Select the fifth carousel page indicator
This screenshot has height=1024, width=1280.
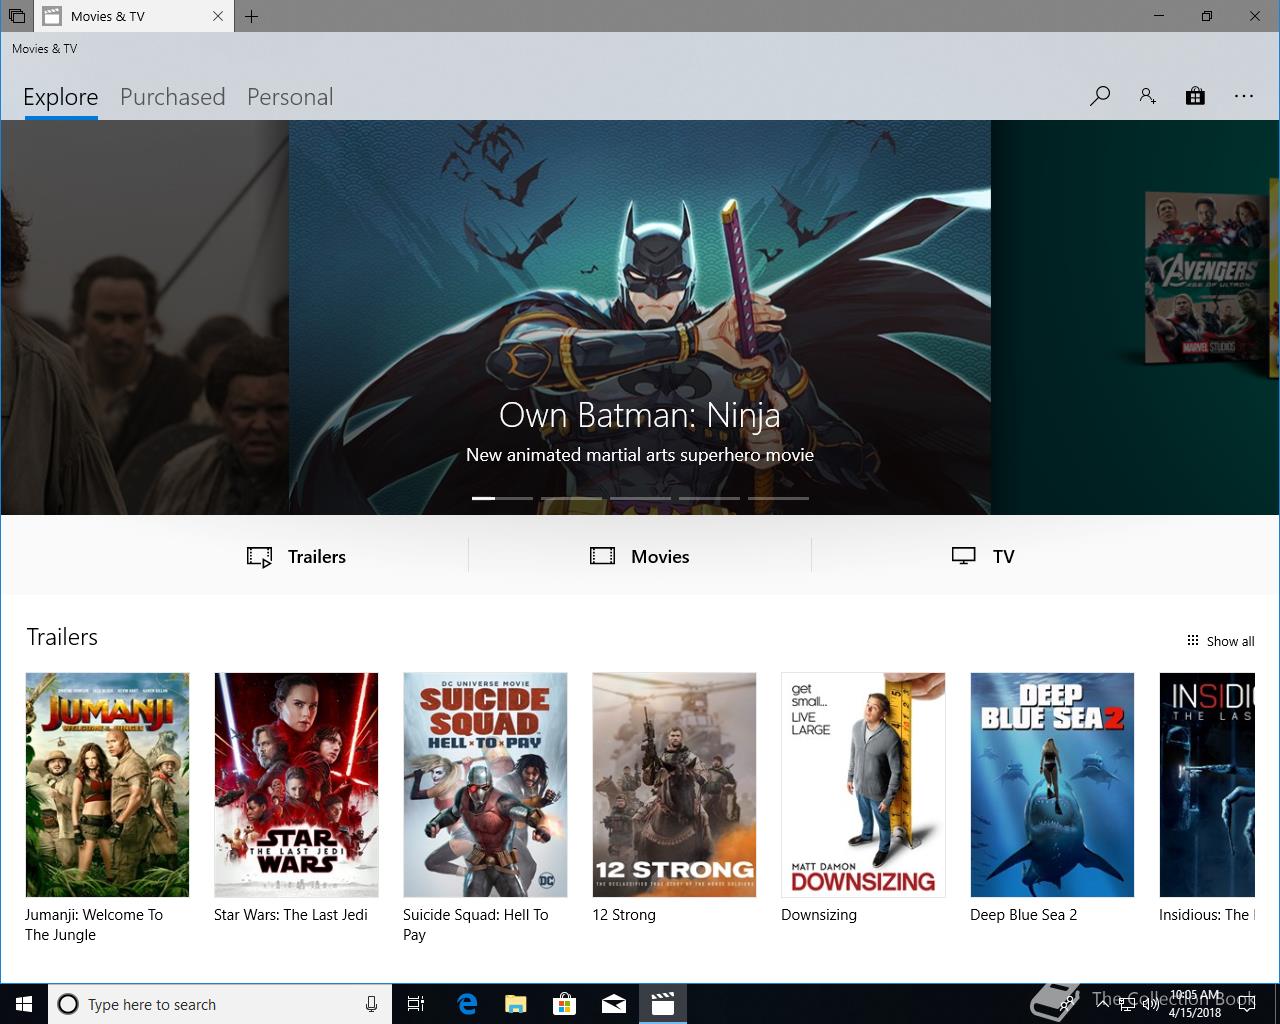coord(778,498)
